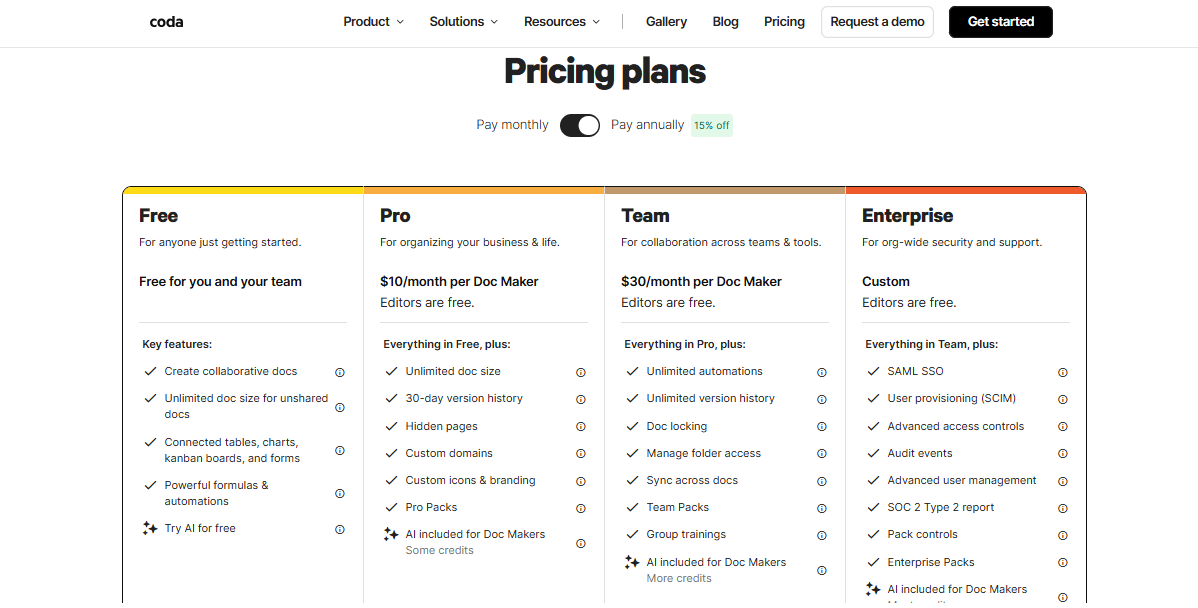
Task: Open info icon for Pro Packs
Action: point(581,508)
